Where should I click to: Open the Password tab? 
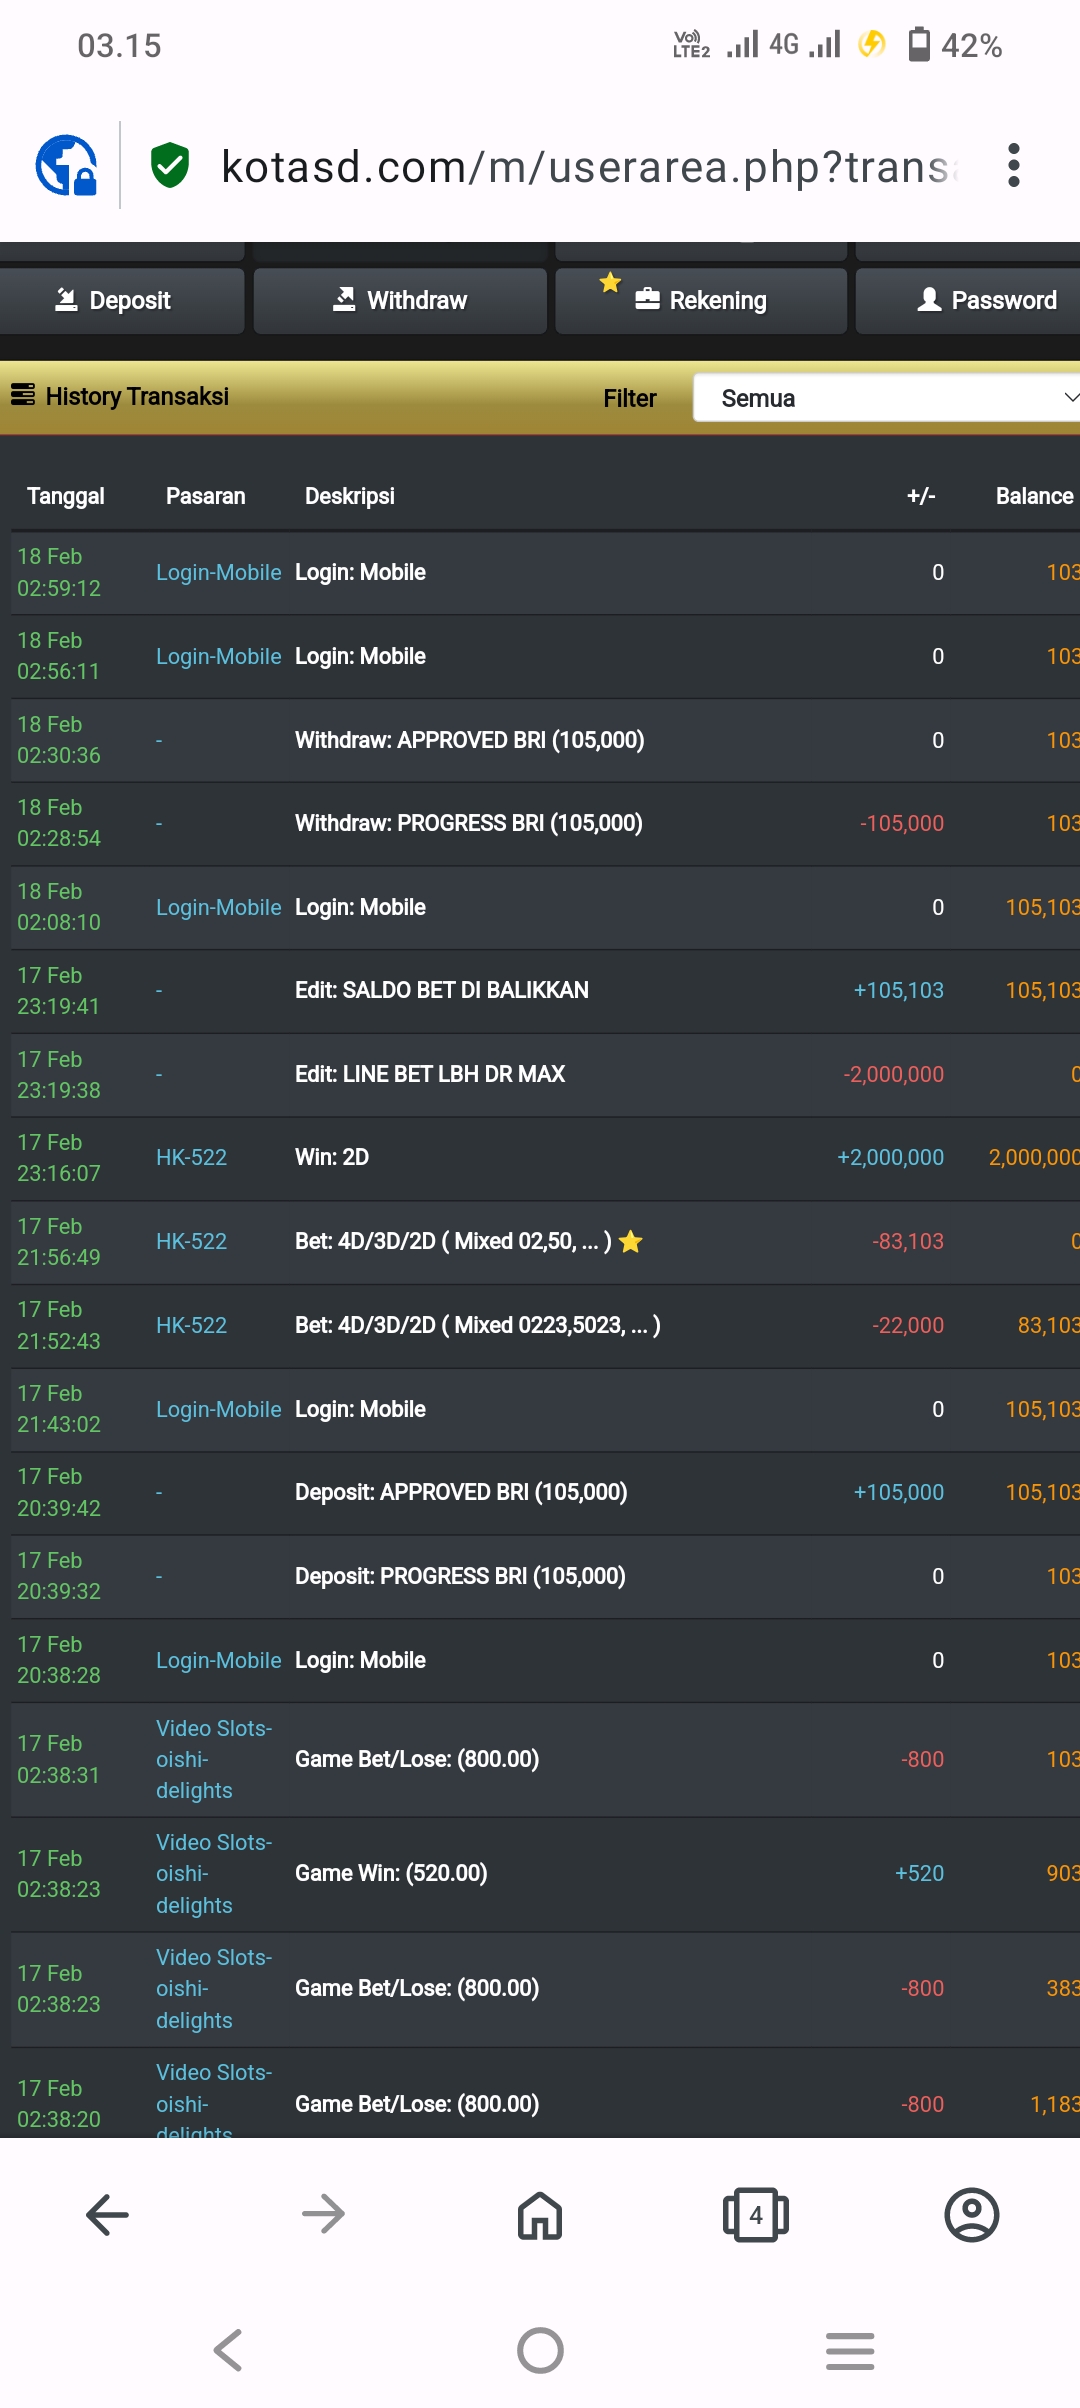click(986, 300)
